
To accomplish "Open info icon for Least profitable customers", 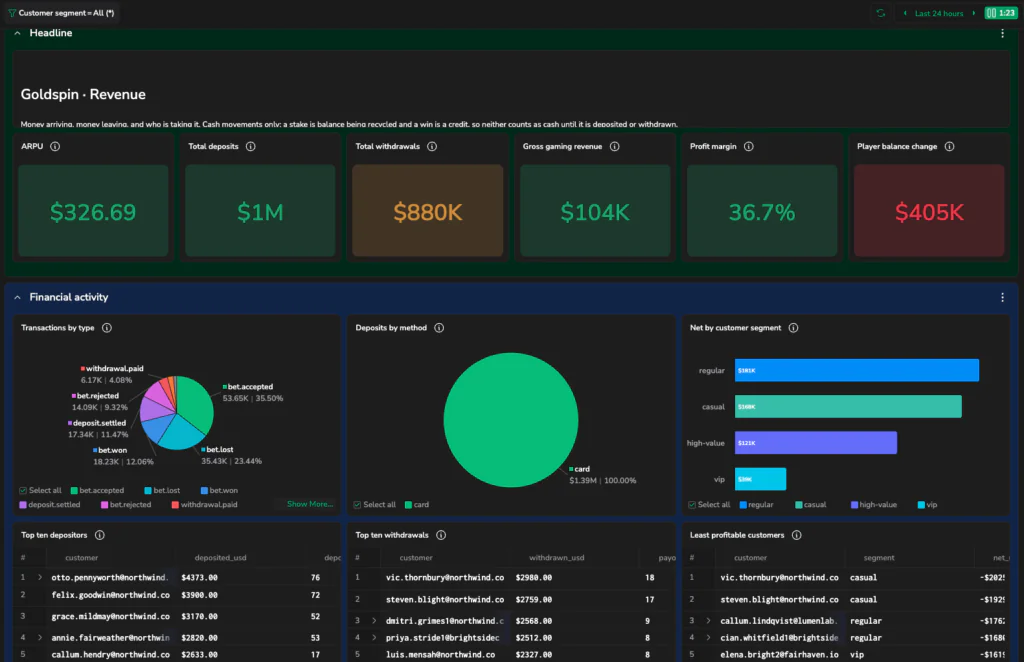I will [796, 535].
